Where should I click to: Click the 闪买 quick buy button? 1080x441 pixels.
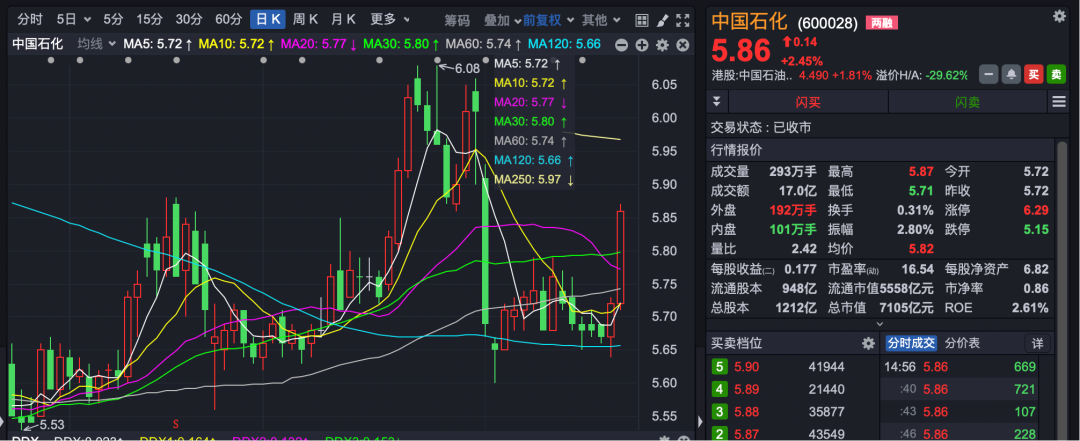[x=809, y=102]
